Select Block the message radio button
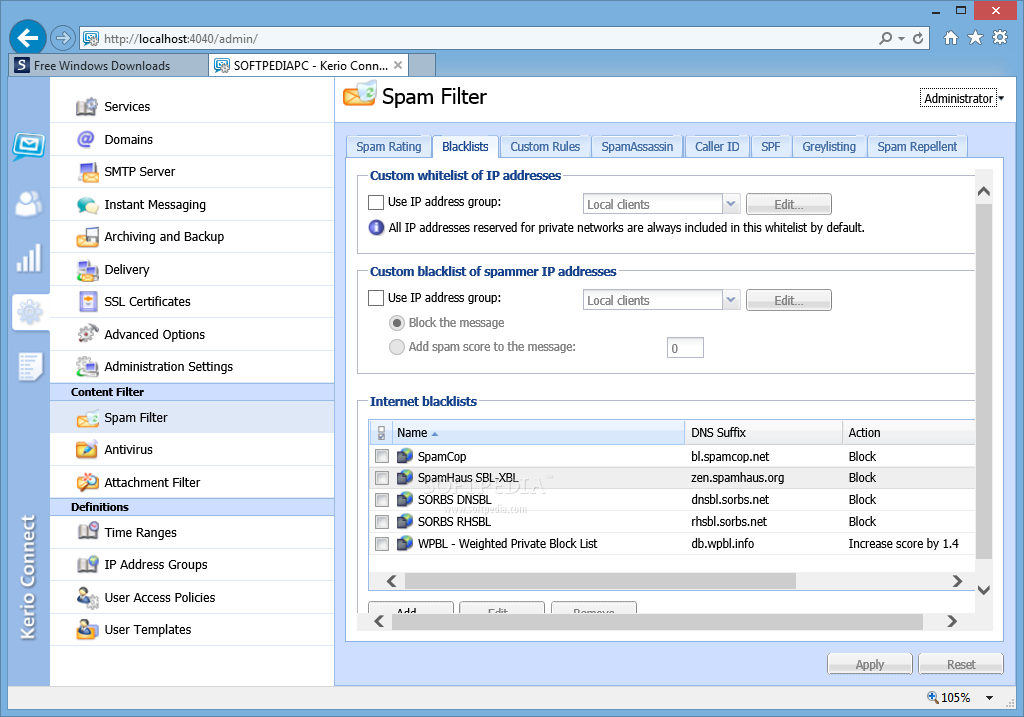Screen dimensions: 1024x717 click(x=396, y=323)
